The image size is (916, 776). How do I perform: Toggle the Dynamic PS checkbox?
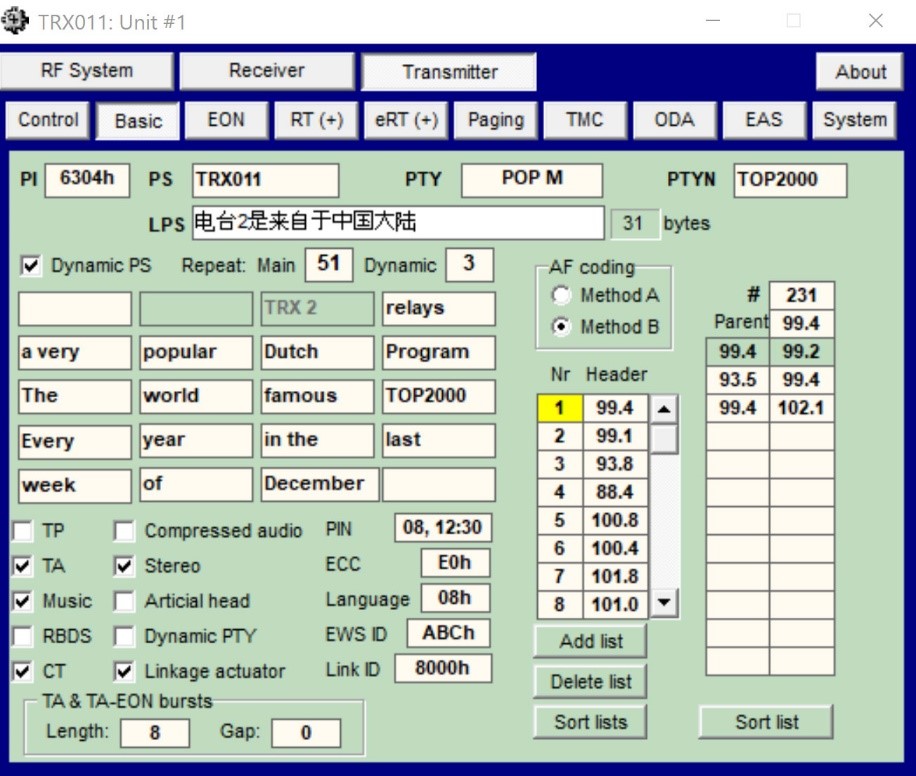coord(32,266)
